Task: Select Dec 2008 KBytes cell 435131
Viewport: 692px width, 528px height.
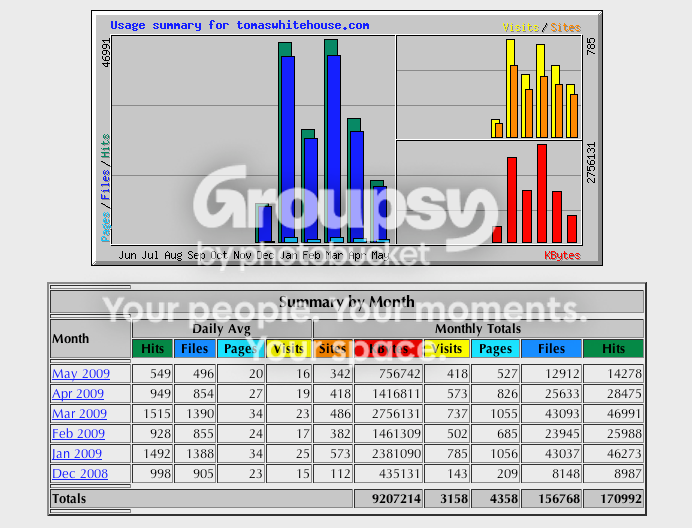Action: point(388,474)
